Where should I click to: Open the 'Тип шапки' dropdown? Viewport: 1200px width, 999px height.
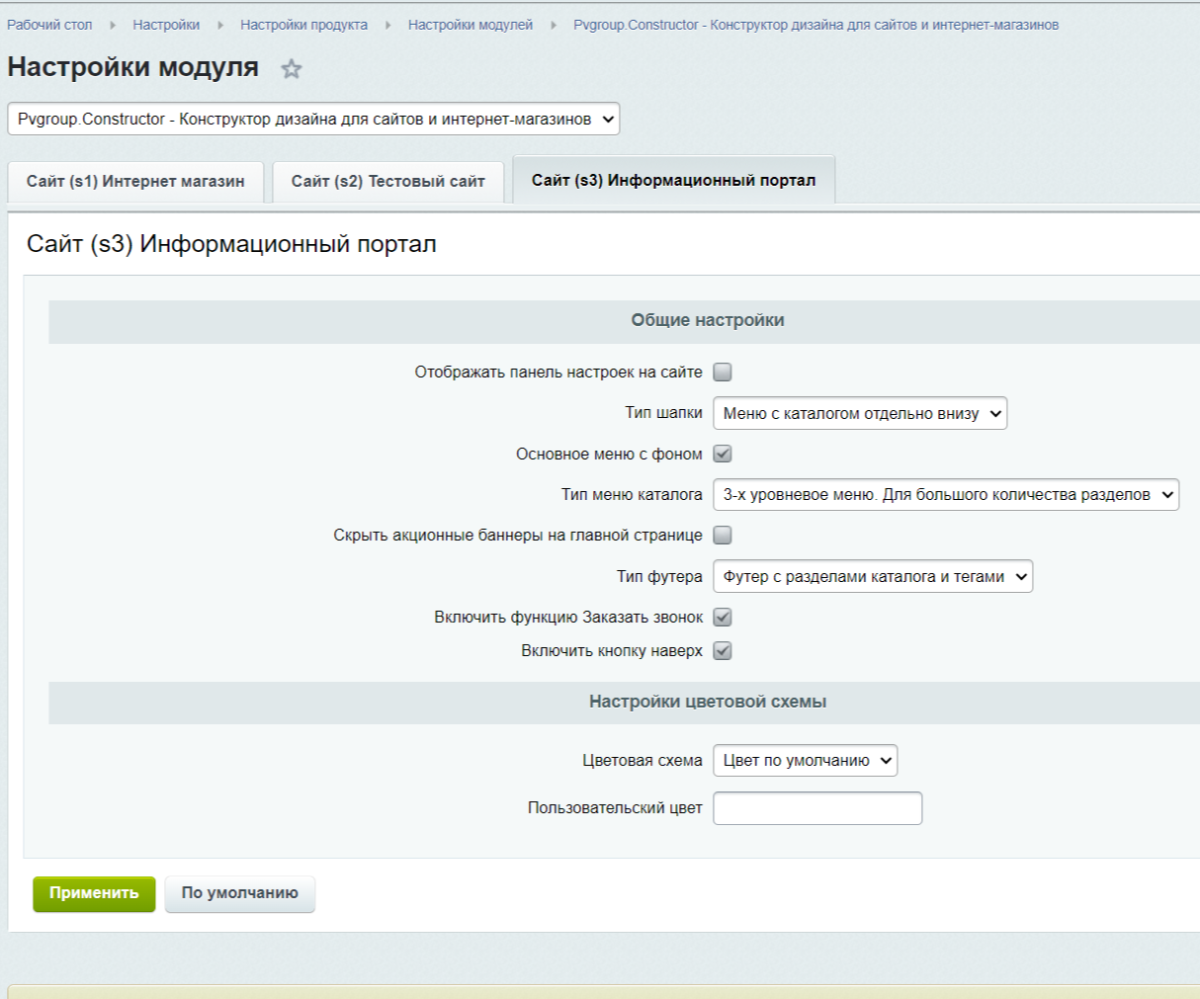[859, 413]
